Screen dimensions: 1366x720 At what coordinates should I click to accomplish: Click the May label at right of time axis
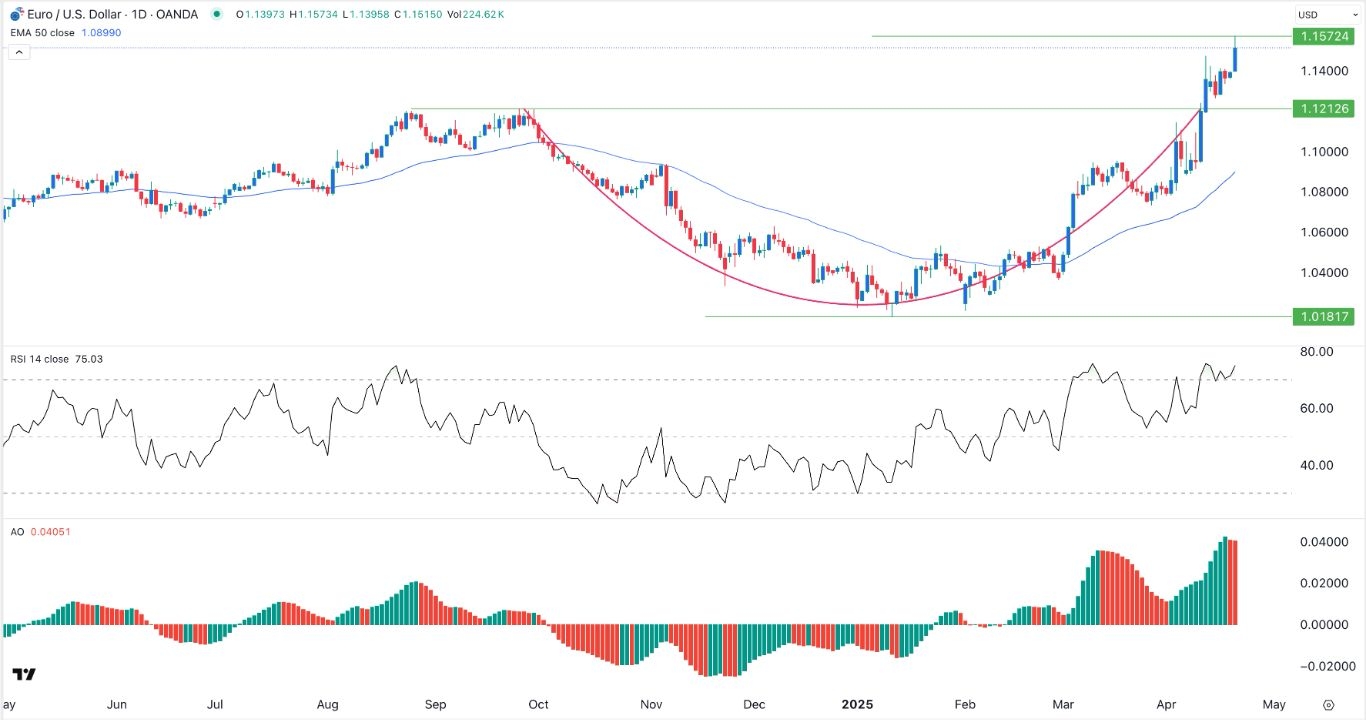1273,704
